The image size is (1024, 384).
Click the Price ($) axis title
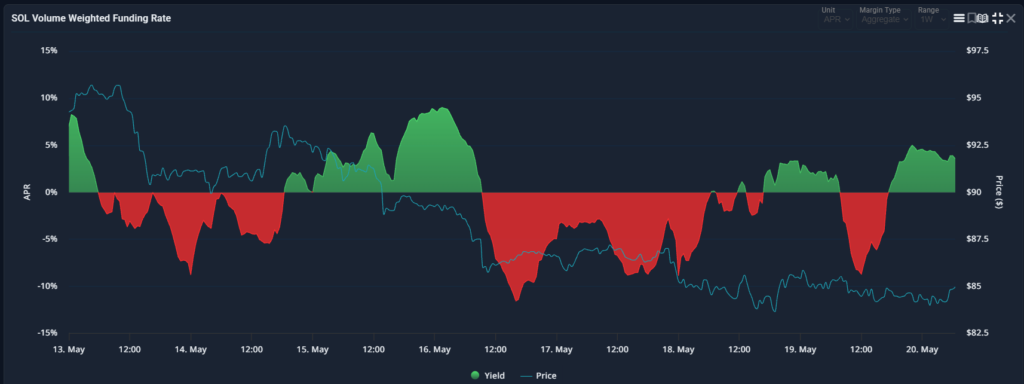coord(1000,192)
